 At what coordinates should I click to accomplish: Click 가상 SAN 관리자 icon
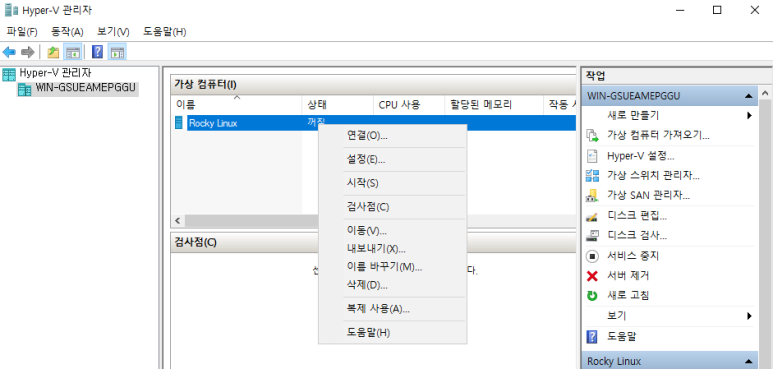(x=592, y=196)
